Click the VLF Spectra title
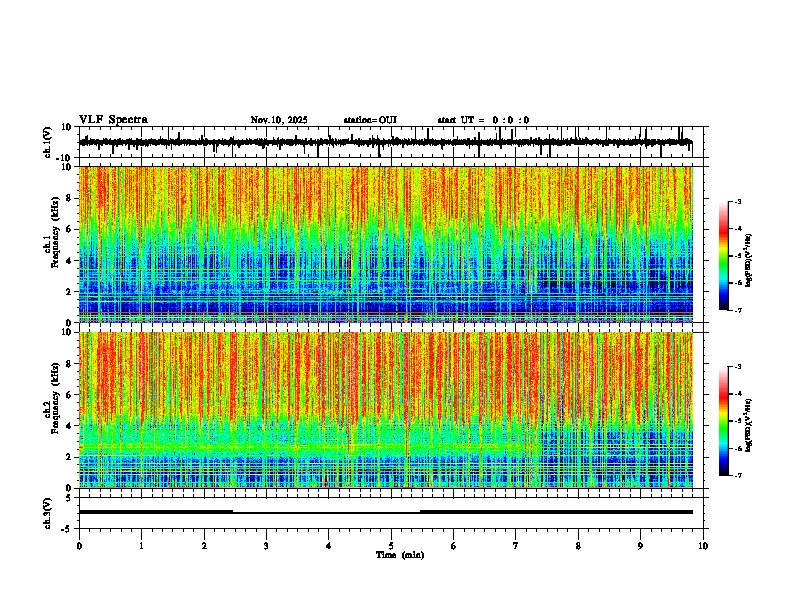 point(113,120)
